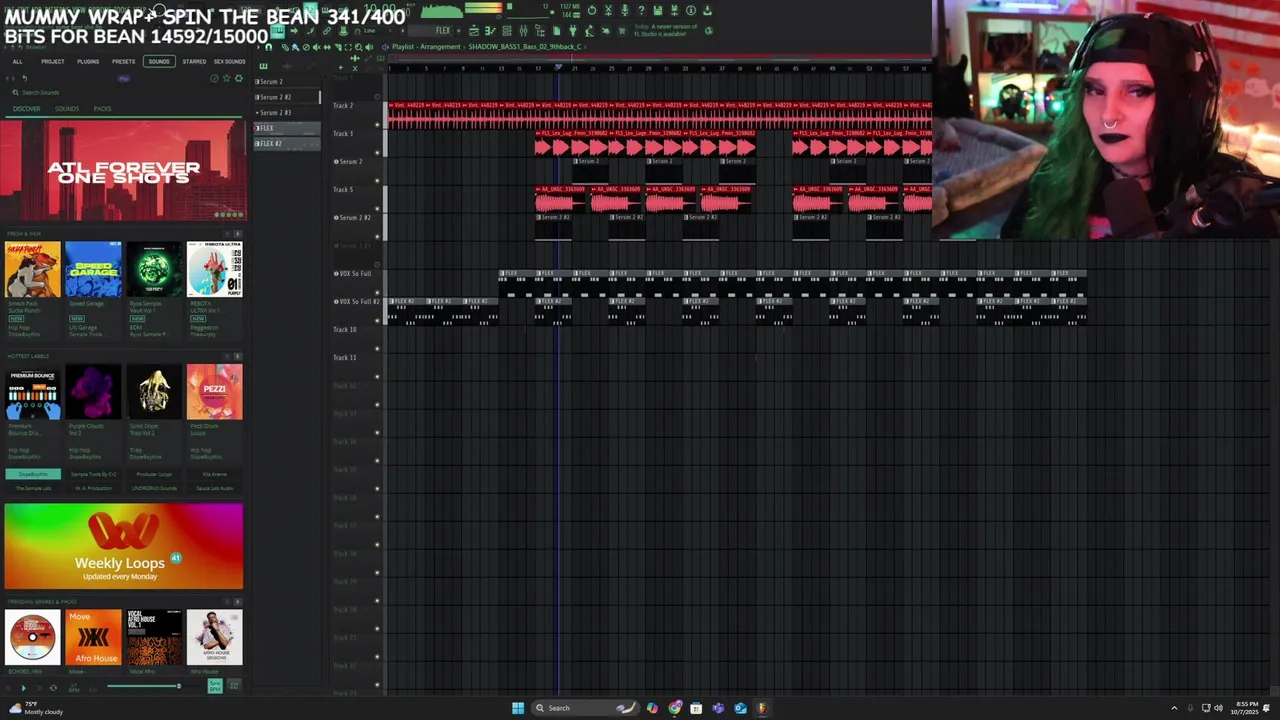Open the Weekly Loops banner
1280x720 pixels.
click(123, 546)
